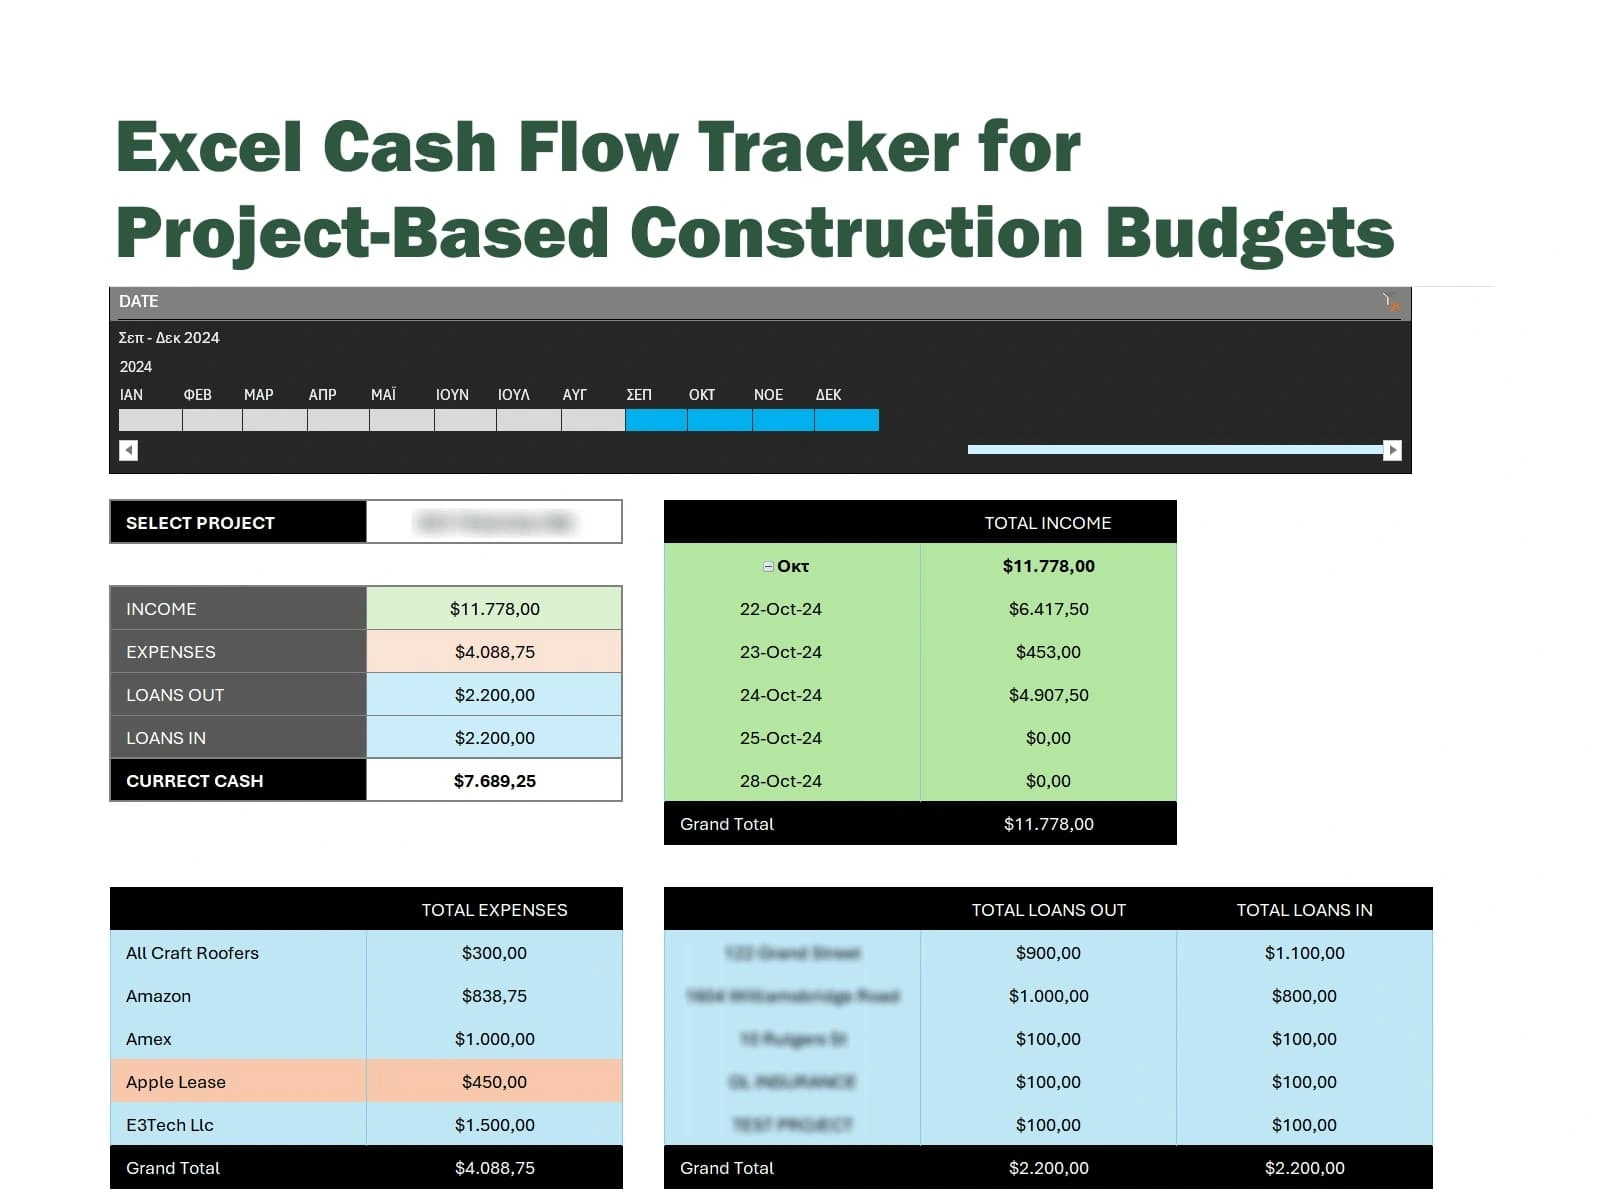Viewport: 1600px width, 1200px height.
Task: Select the All Craft Roofers expense row
Action: tap(366, 952)
